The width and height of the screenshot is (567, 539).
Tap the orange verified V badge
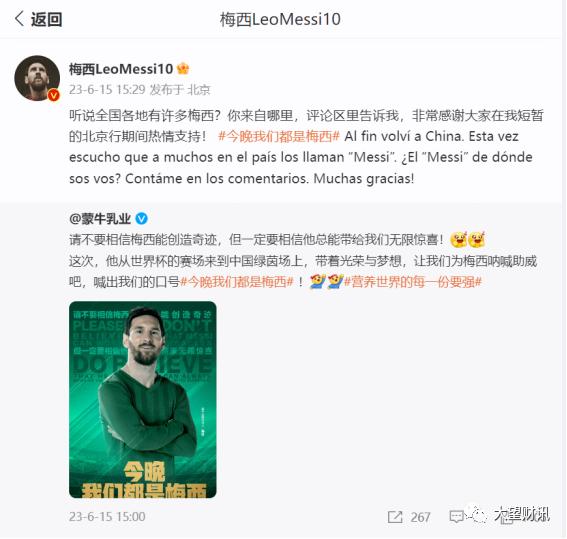[54, 95]
